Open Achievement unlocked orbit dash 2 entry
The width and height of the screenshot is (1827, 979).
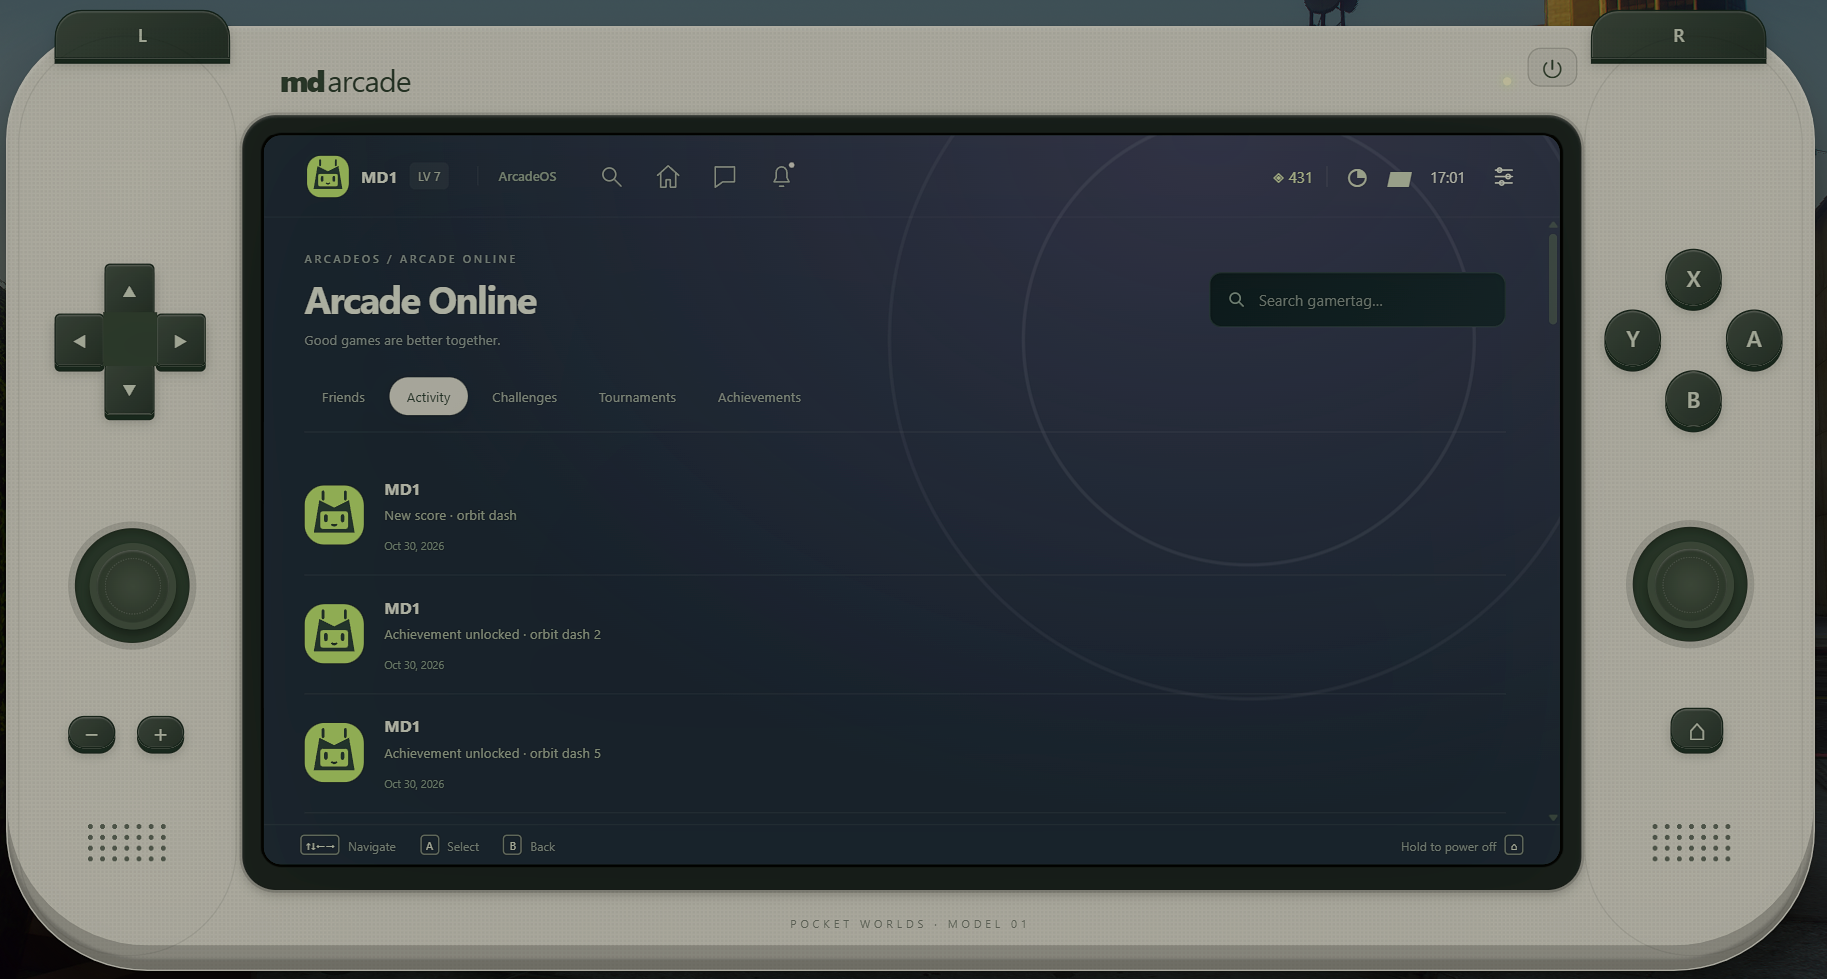(x=904, y=635)
